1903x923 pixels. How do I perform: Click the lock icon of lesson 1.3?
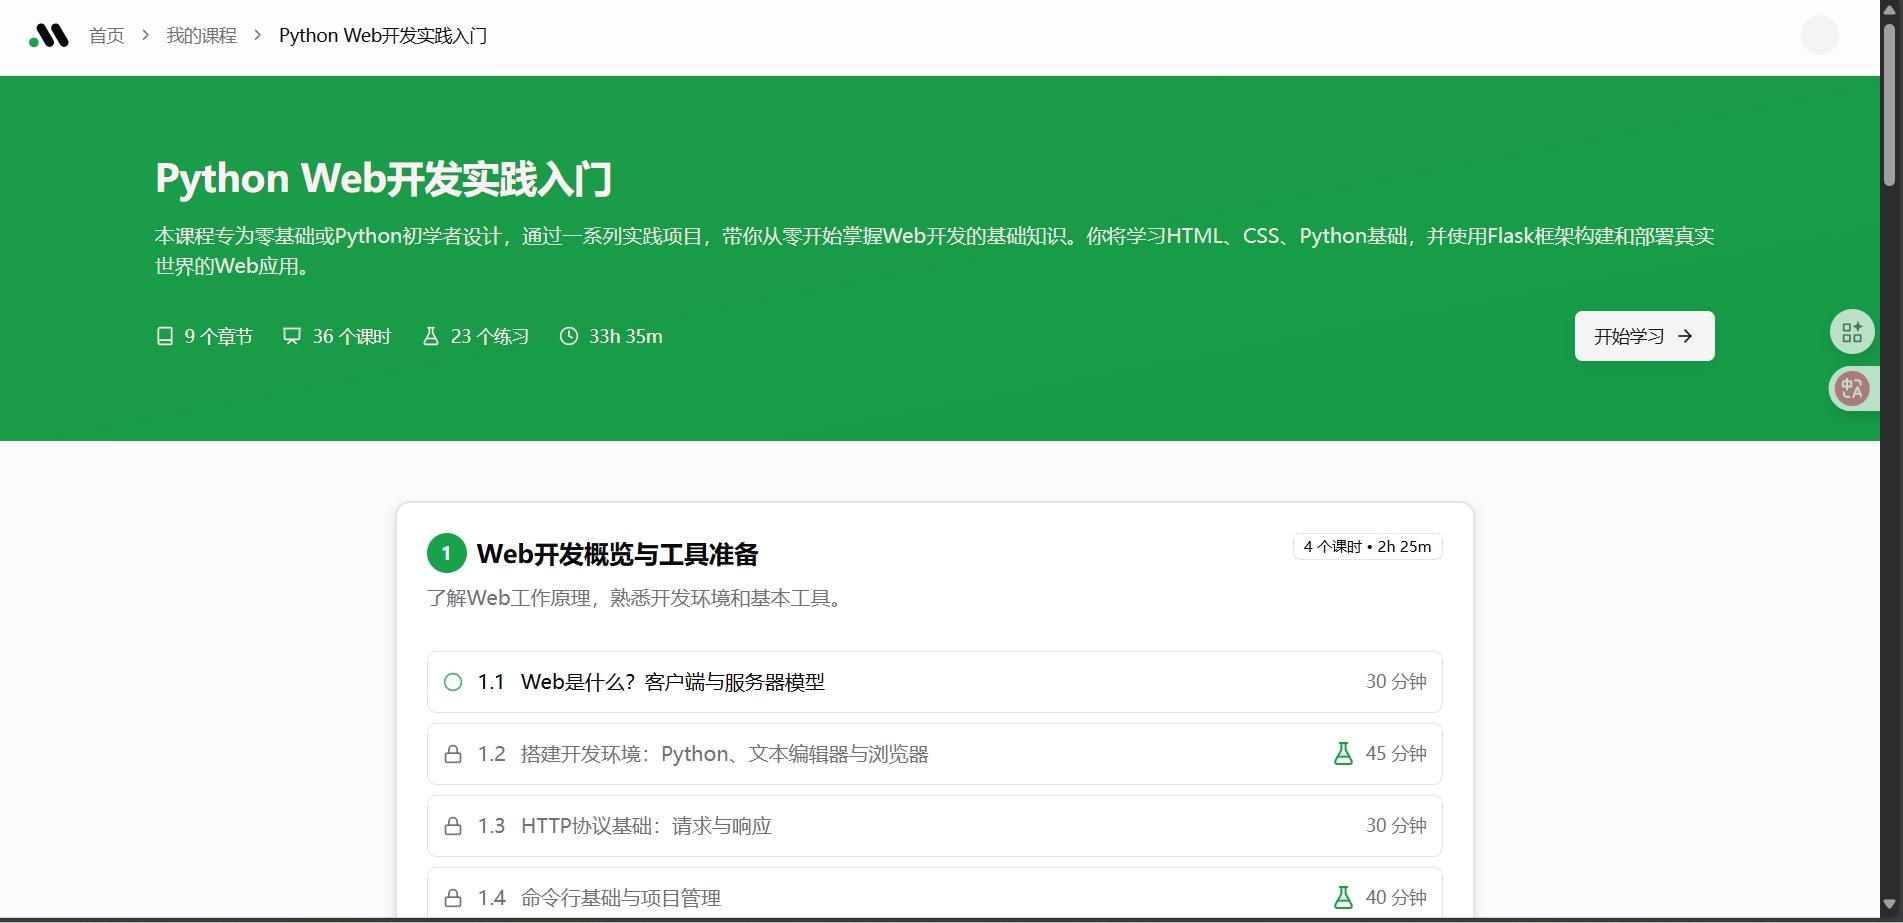click(x=453, y=826)
